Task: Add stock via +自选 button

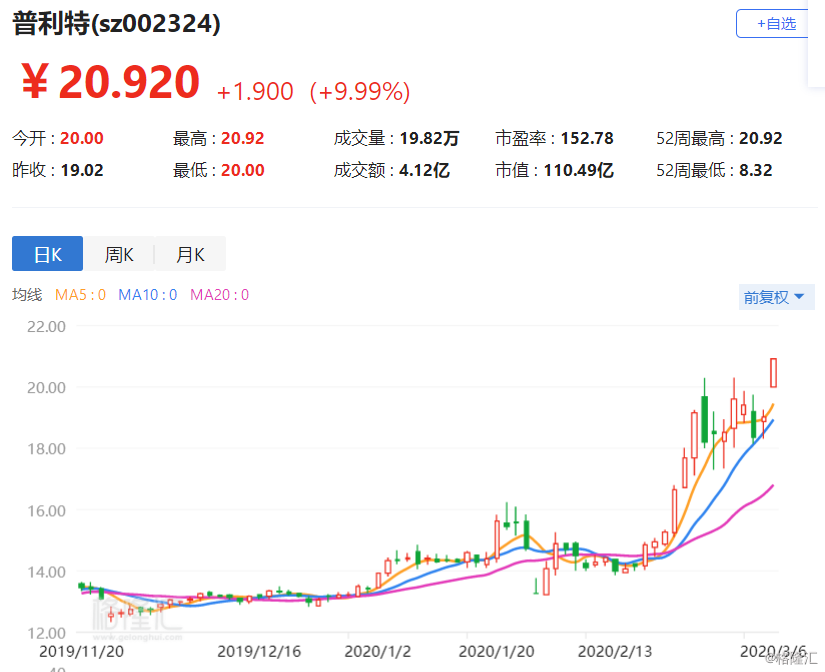Action: click(x=772, y=24)
